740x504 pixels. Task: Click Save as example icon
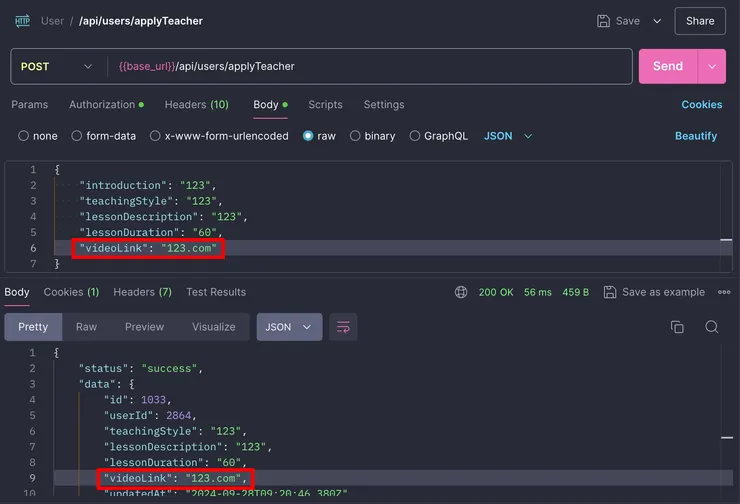609,292
